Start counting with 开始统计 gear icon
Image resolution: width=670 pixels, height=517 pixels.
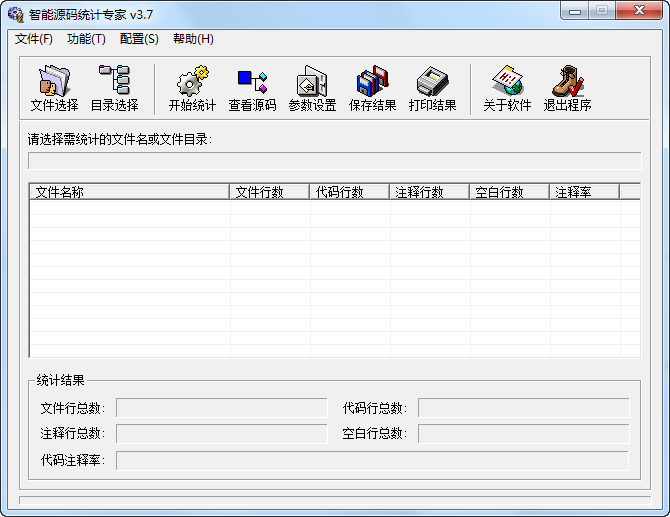click(192, 89)
